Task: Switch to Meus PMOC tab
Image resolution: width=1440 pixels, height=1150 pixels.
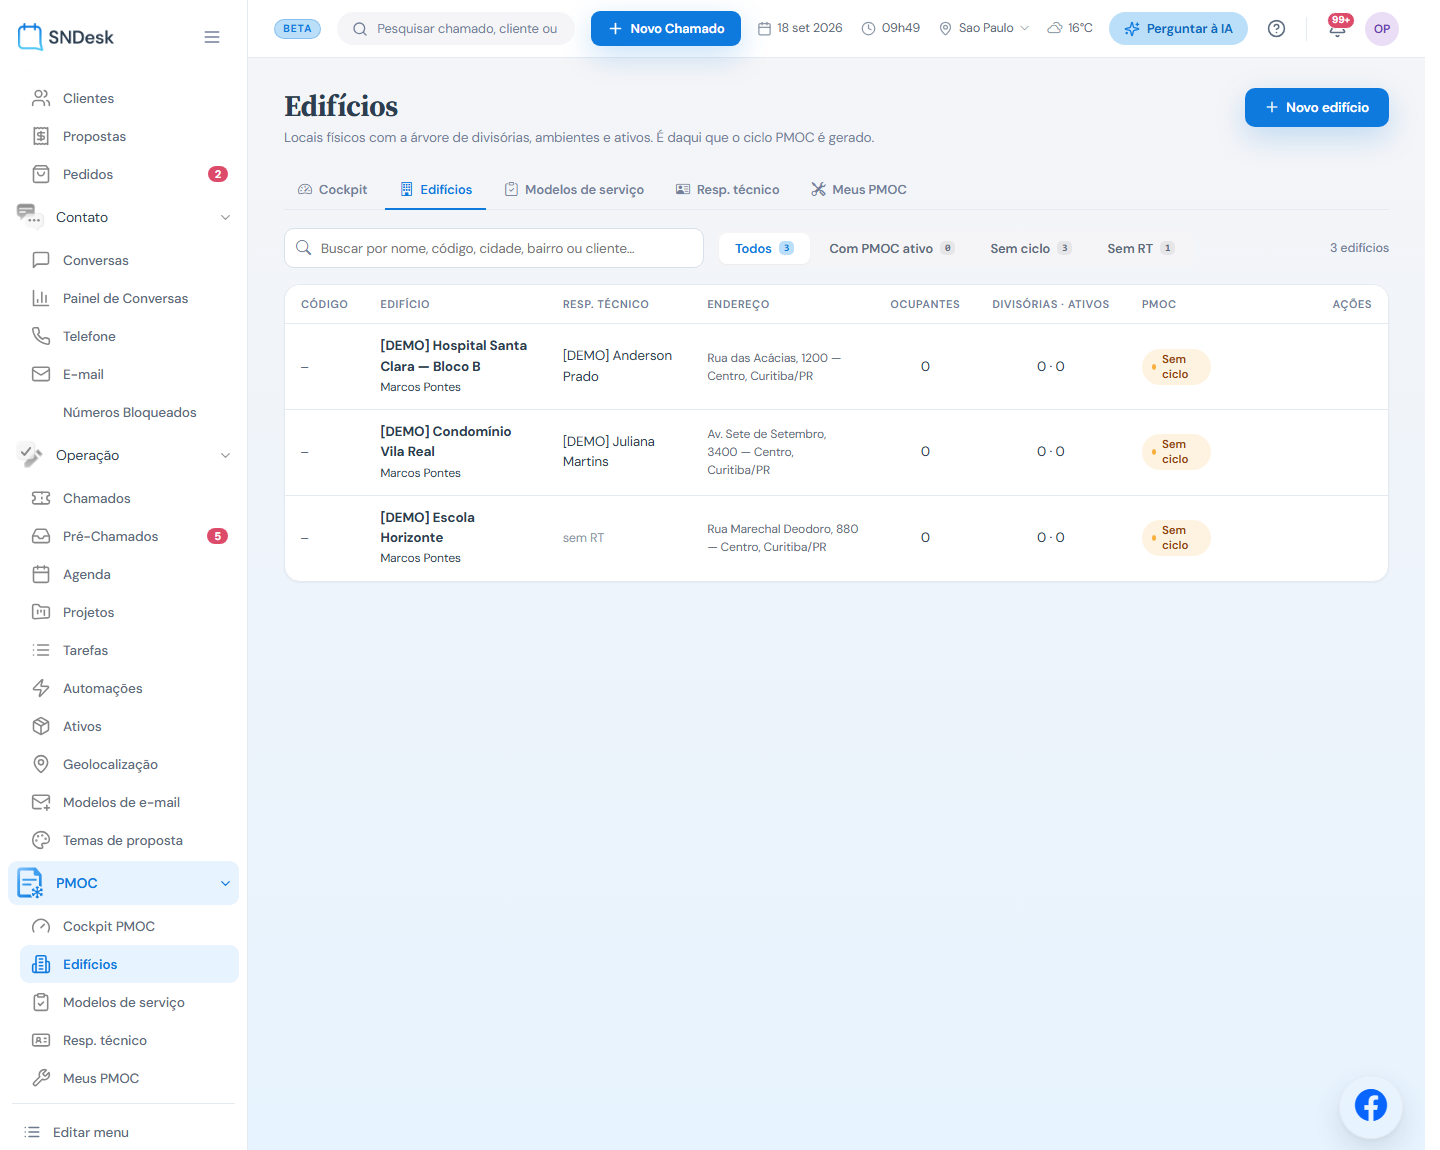Action: [x=859, y=189]
